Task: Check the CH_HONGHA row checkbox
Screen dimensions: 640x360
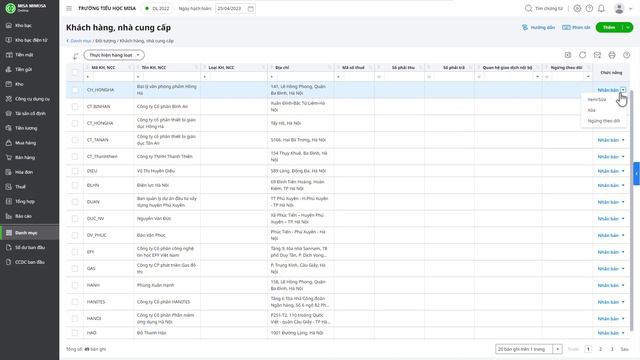Action: 75,90
